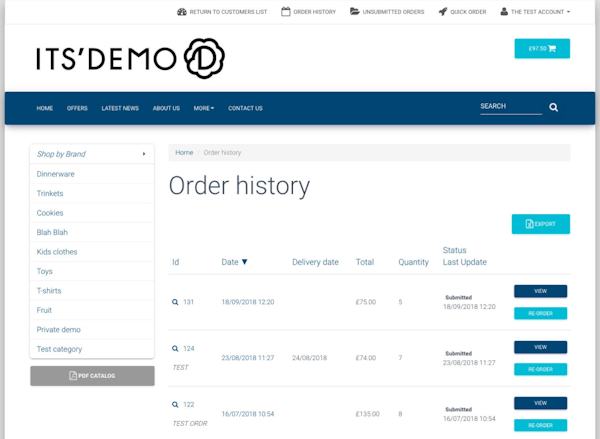
Task: Open the More dropdown menu
Action: [x=204, y=108]
